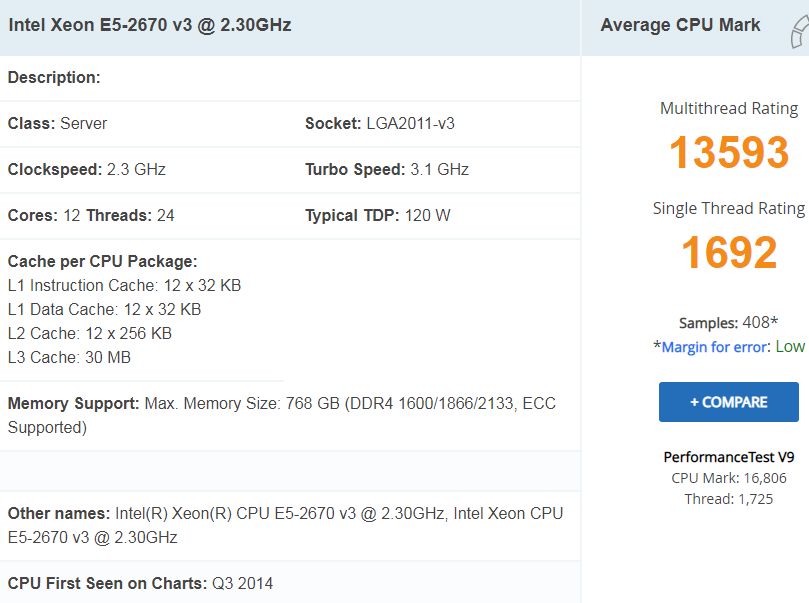The image size is (809, 603).
Task: Click the Other names: text block
Action: coord(285,525)
